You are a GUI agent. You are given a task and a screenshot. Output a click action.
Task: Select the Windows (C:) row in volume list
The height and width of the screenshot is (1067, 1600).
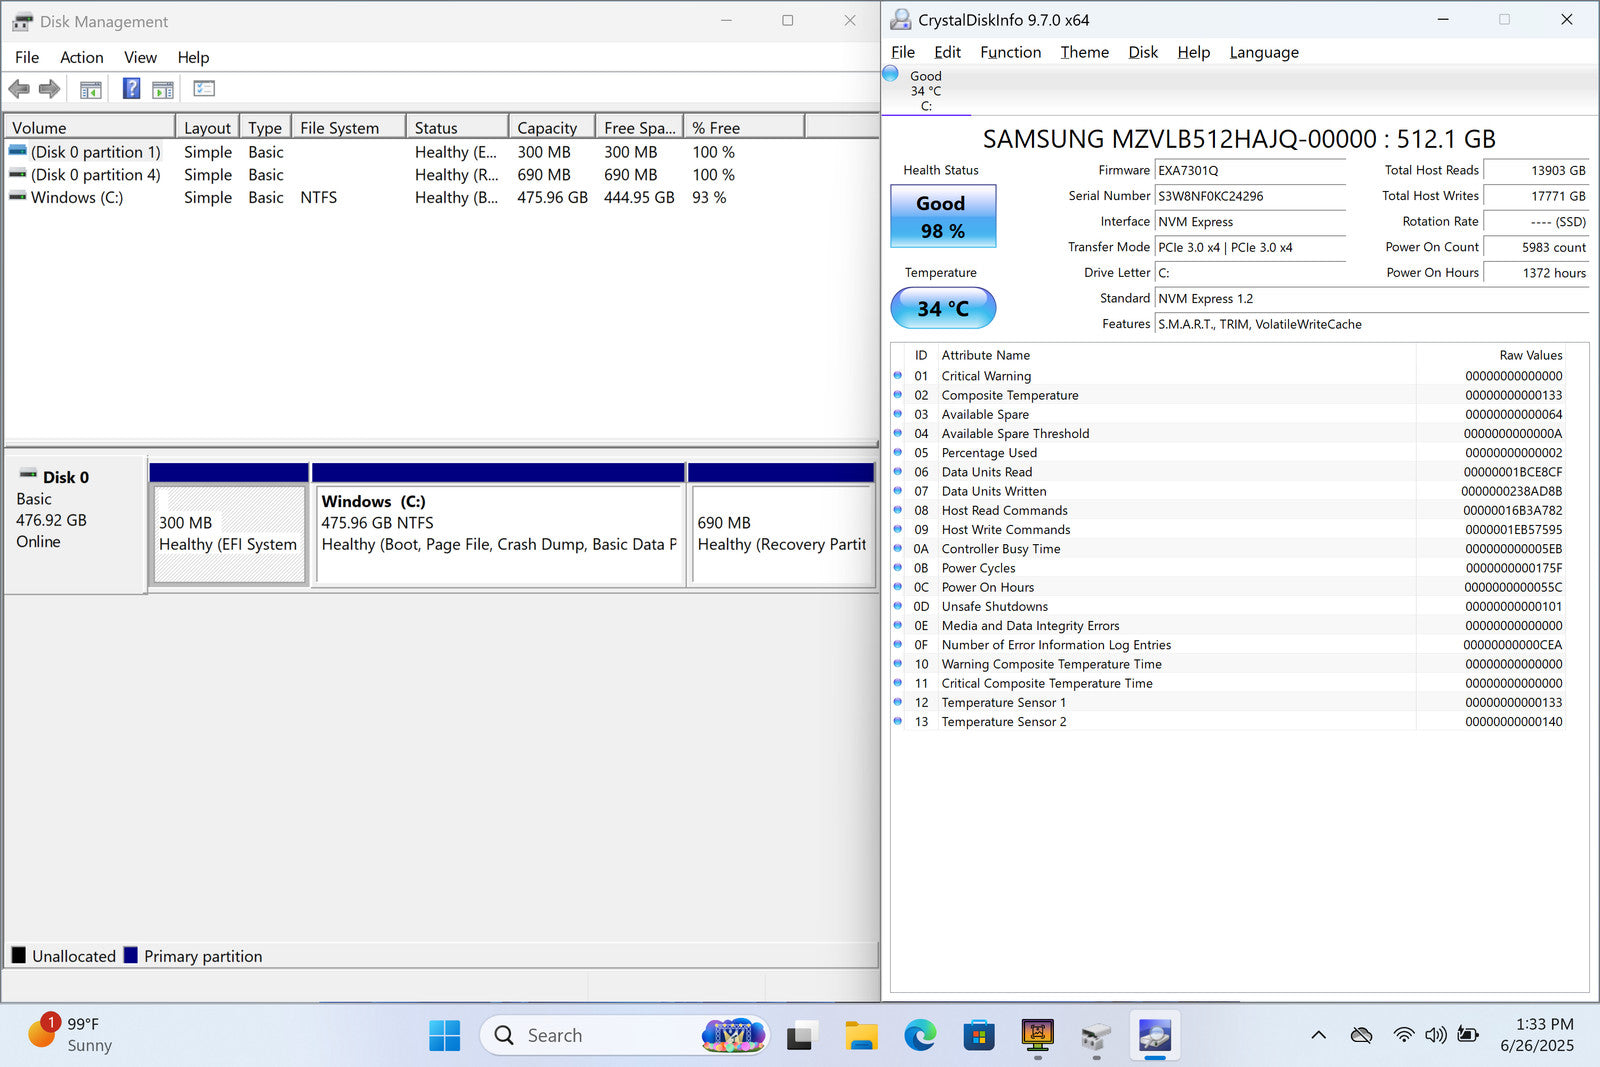[77, 198]
